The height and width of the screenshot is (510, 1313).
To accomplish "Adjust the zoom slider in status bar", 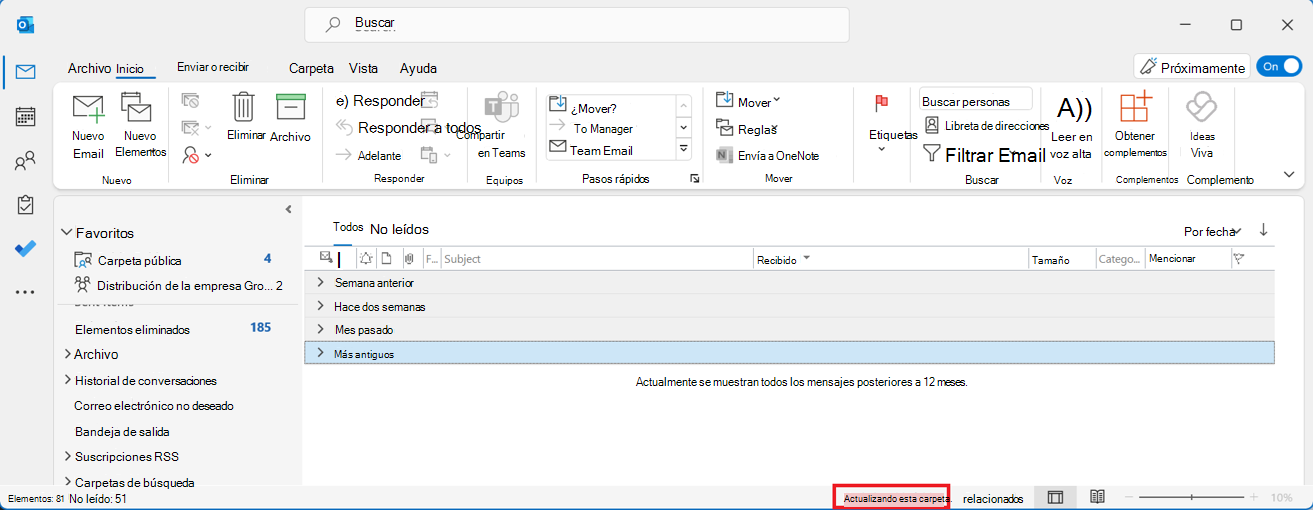I will [1192, 497].
